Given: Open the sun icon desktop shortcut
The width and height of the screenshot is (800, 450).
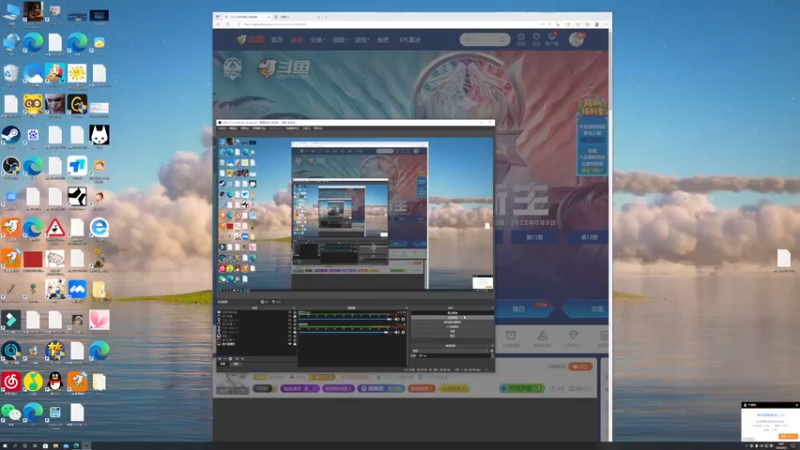Looking at the screenshot, I should point(77,73).
